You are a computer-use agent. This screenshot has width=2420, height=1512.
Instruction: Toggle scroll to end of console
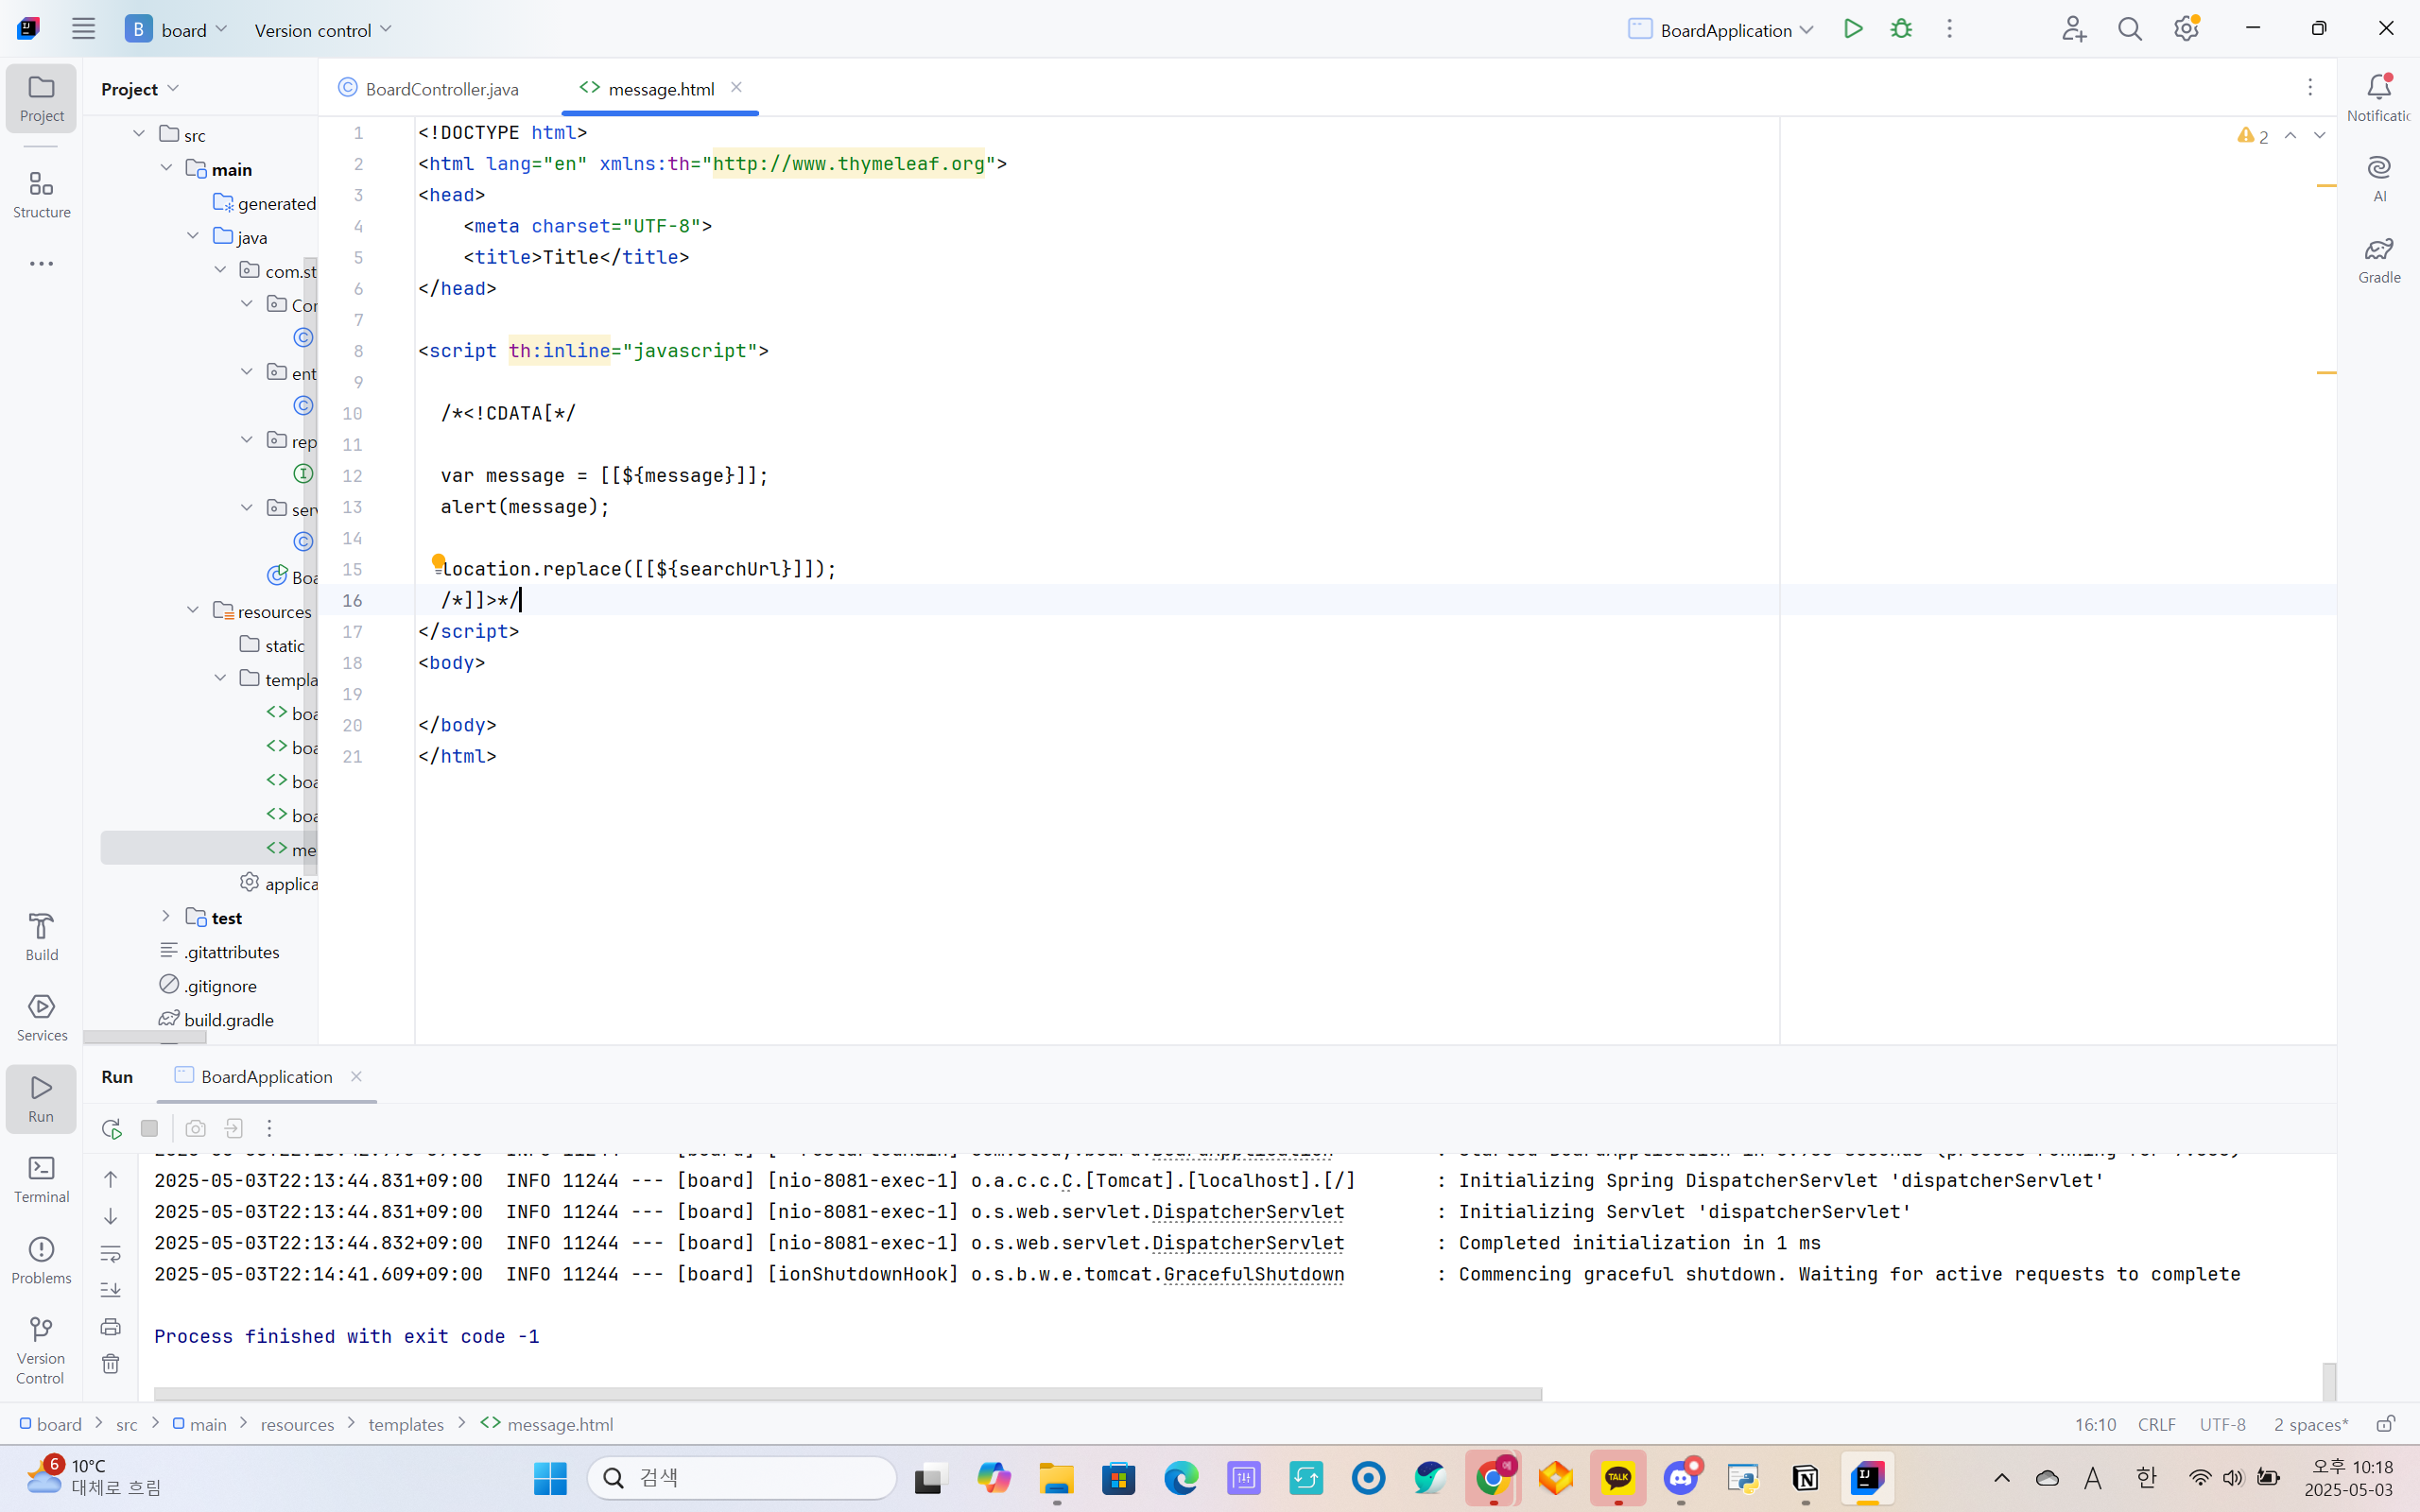[111, 1290]
